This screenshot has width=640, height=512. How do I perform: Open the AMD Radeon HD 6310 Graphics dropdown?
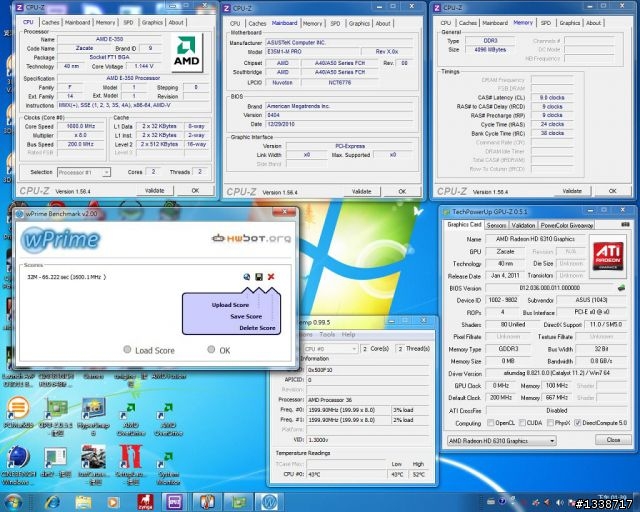[x=501, y=441]
